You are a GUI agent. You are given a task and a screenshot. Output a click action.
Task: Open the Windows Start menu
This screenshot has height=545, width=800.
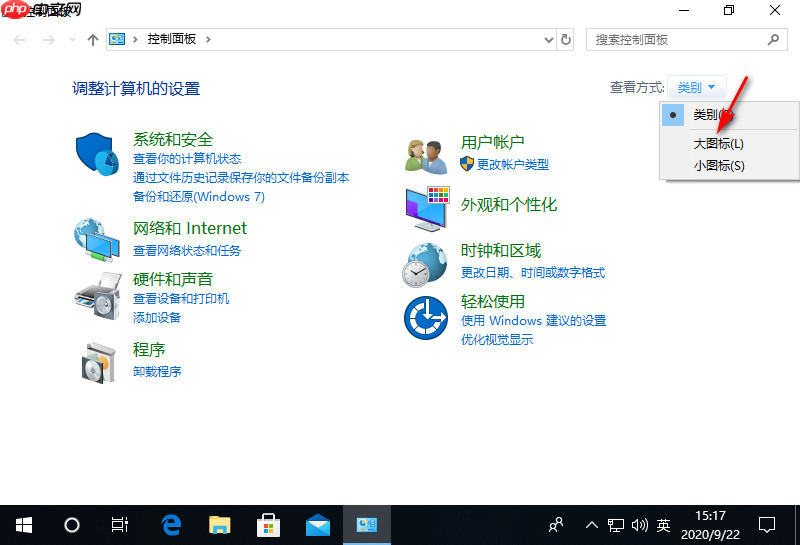(x=23, y=525)
